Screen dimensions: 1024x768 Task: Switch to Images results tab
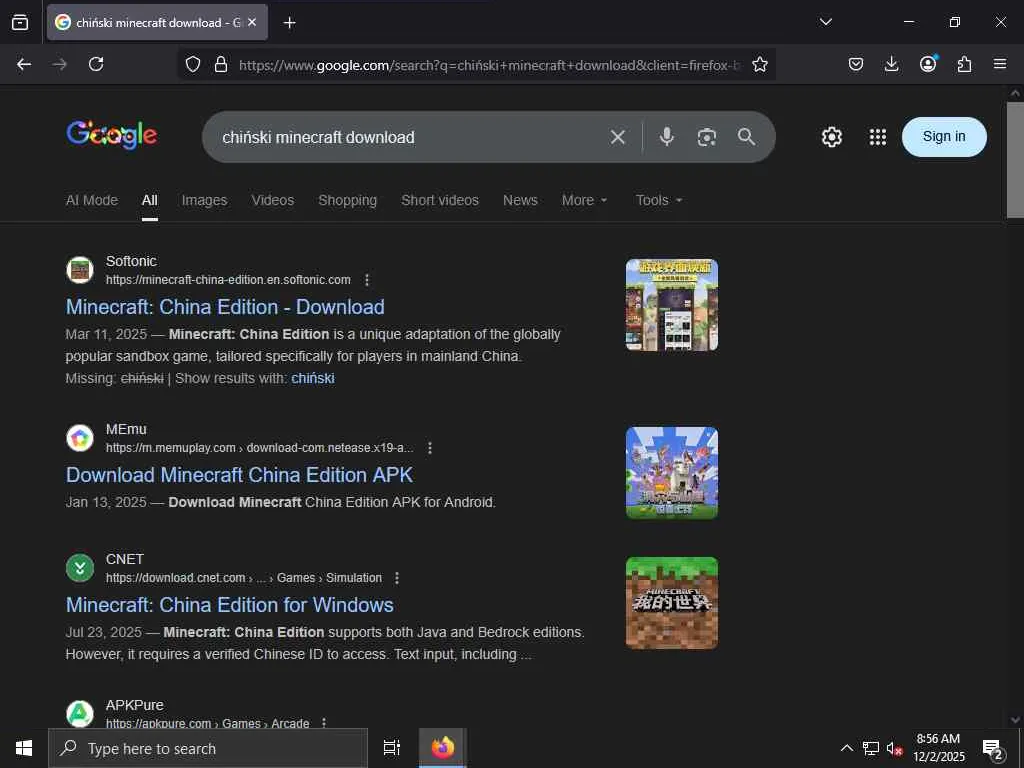(204, 200)
